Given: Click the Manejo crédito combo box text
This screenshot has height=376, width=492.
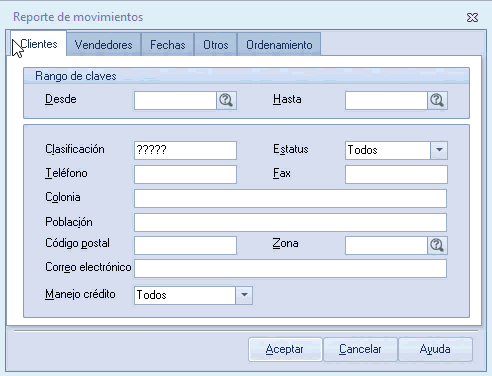Looking at the screenshot, I should coord(185,295).
